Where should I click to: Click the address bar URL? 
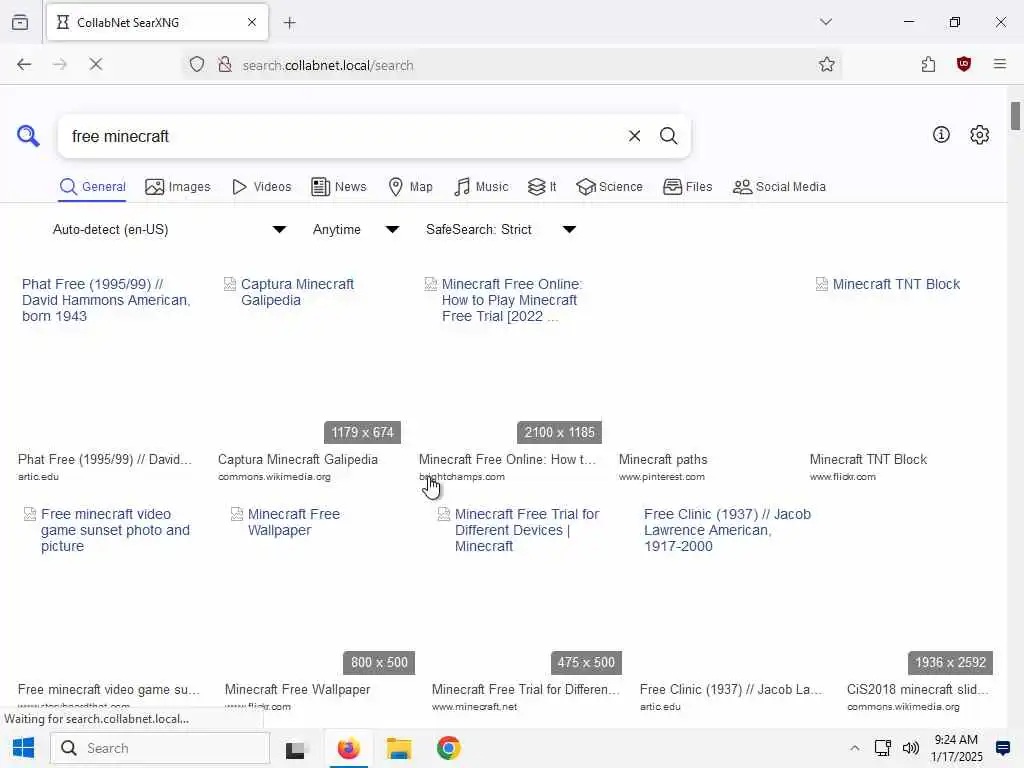(327, 65)
